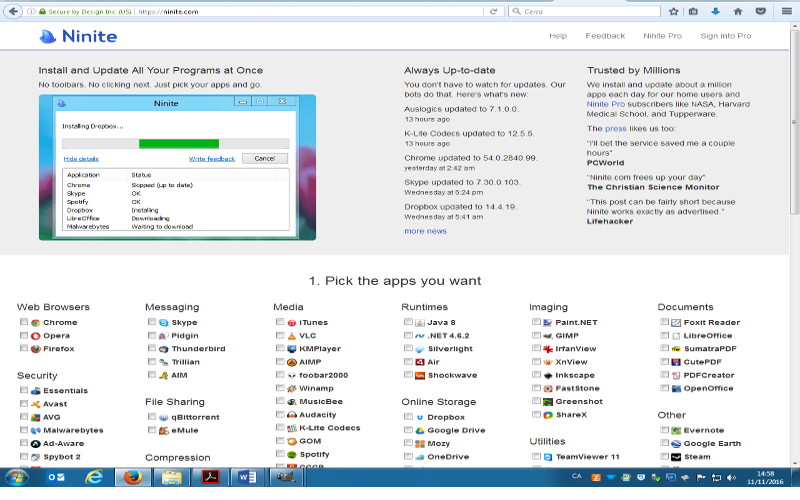This screenshot has height=500, width=800.
Task: Go to Ninite Pro page
Action: [662, 36]
